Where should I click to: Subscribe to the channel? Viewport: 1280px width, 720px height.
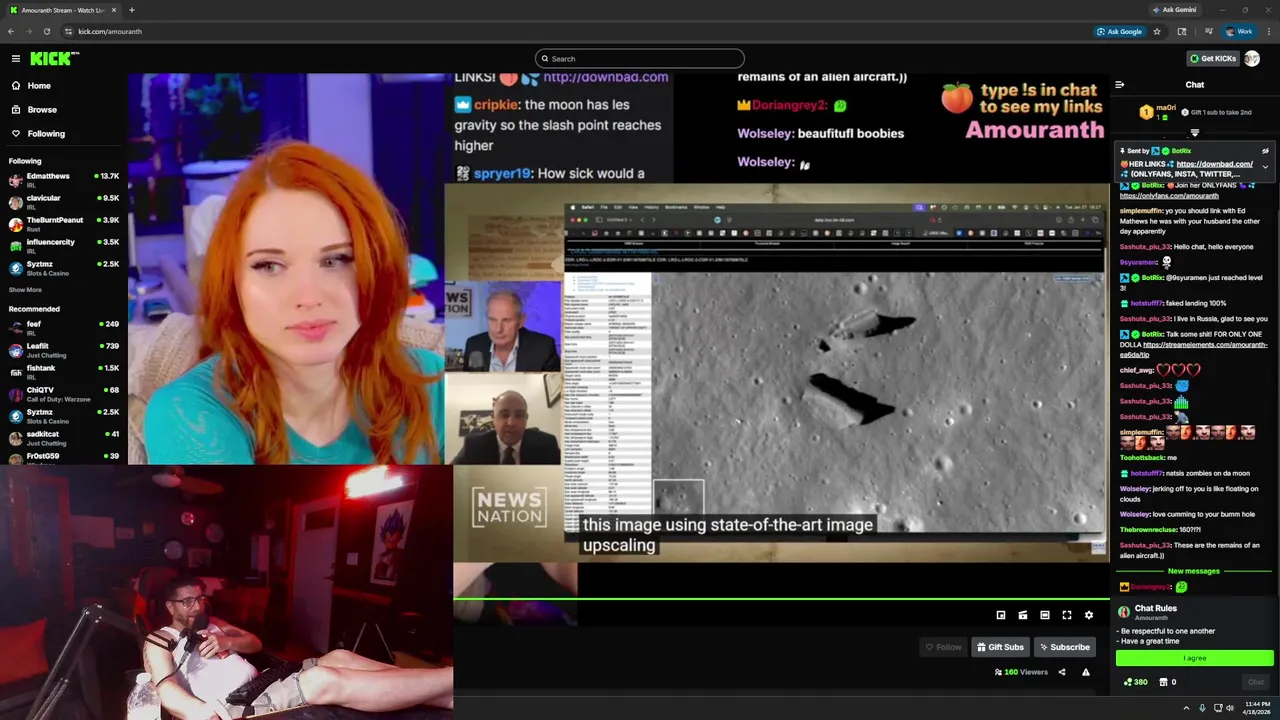point(1064,647)
